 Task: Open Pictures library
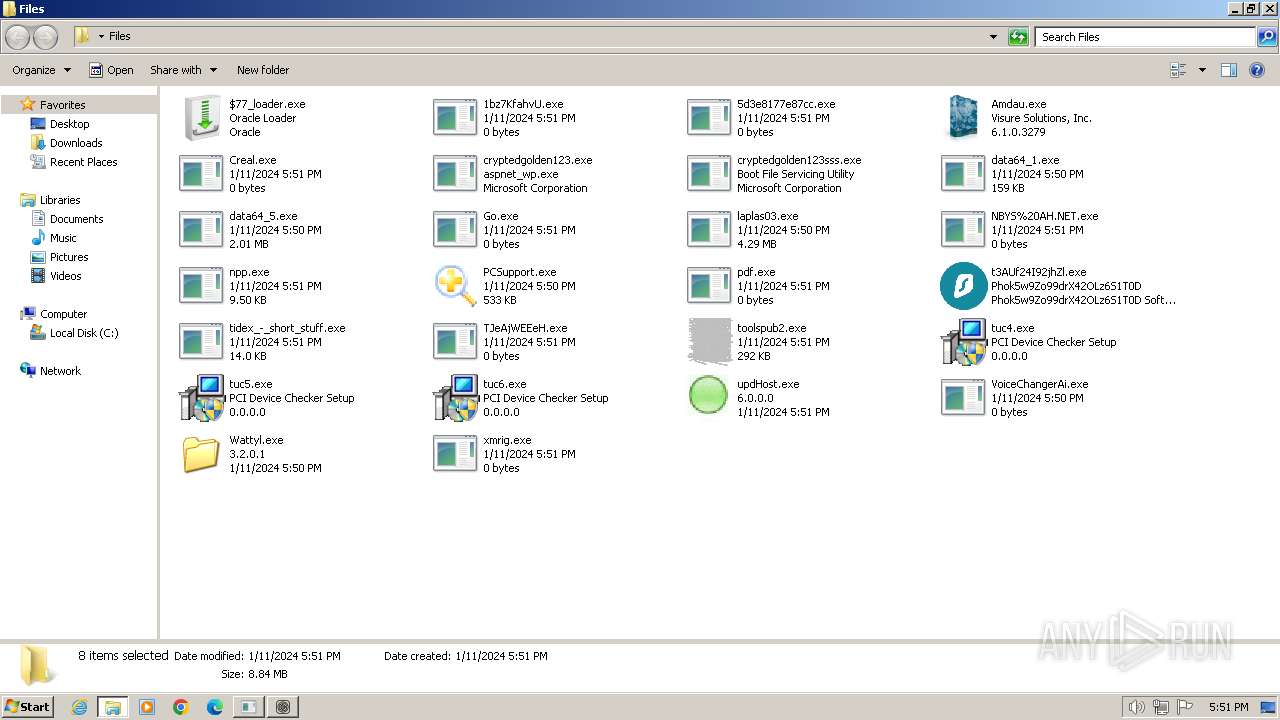[x=69, y=257]
